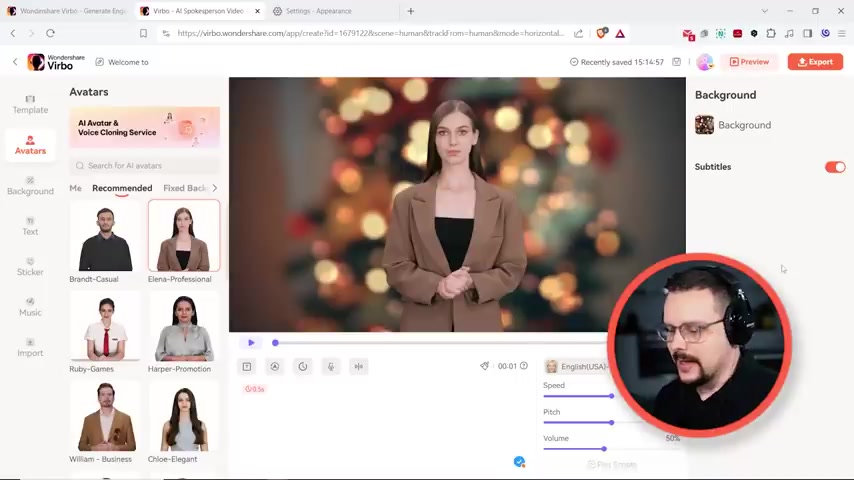The width and height of the screenshot is (854, 480).
Task: Click the text script icon below preview
Action: tap(247, 367)
